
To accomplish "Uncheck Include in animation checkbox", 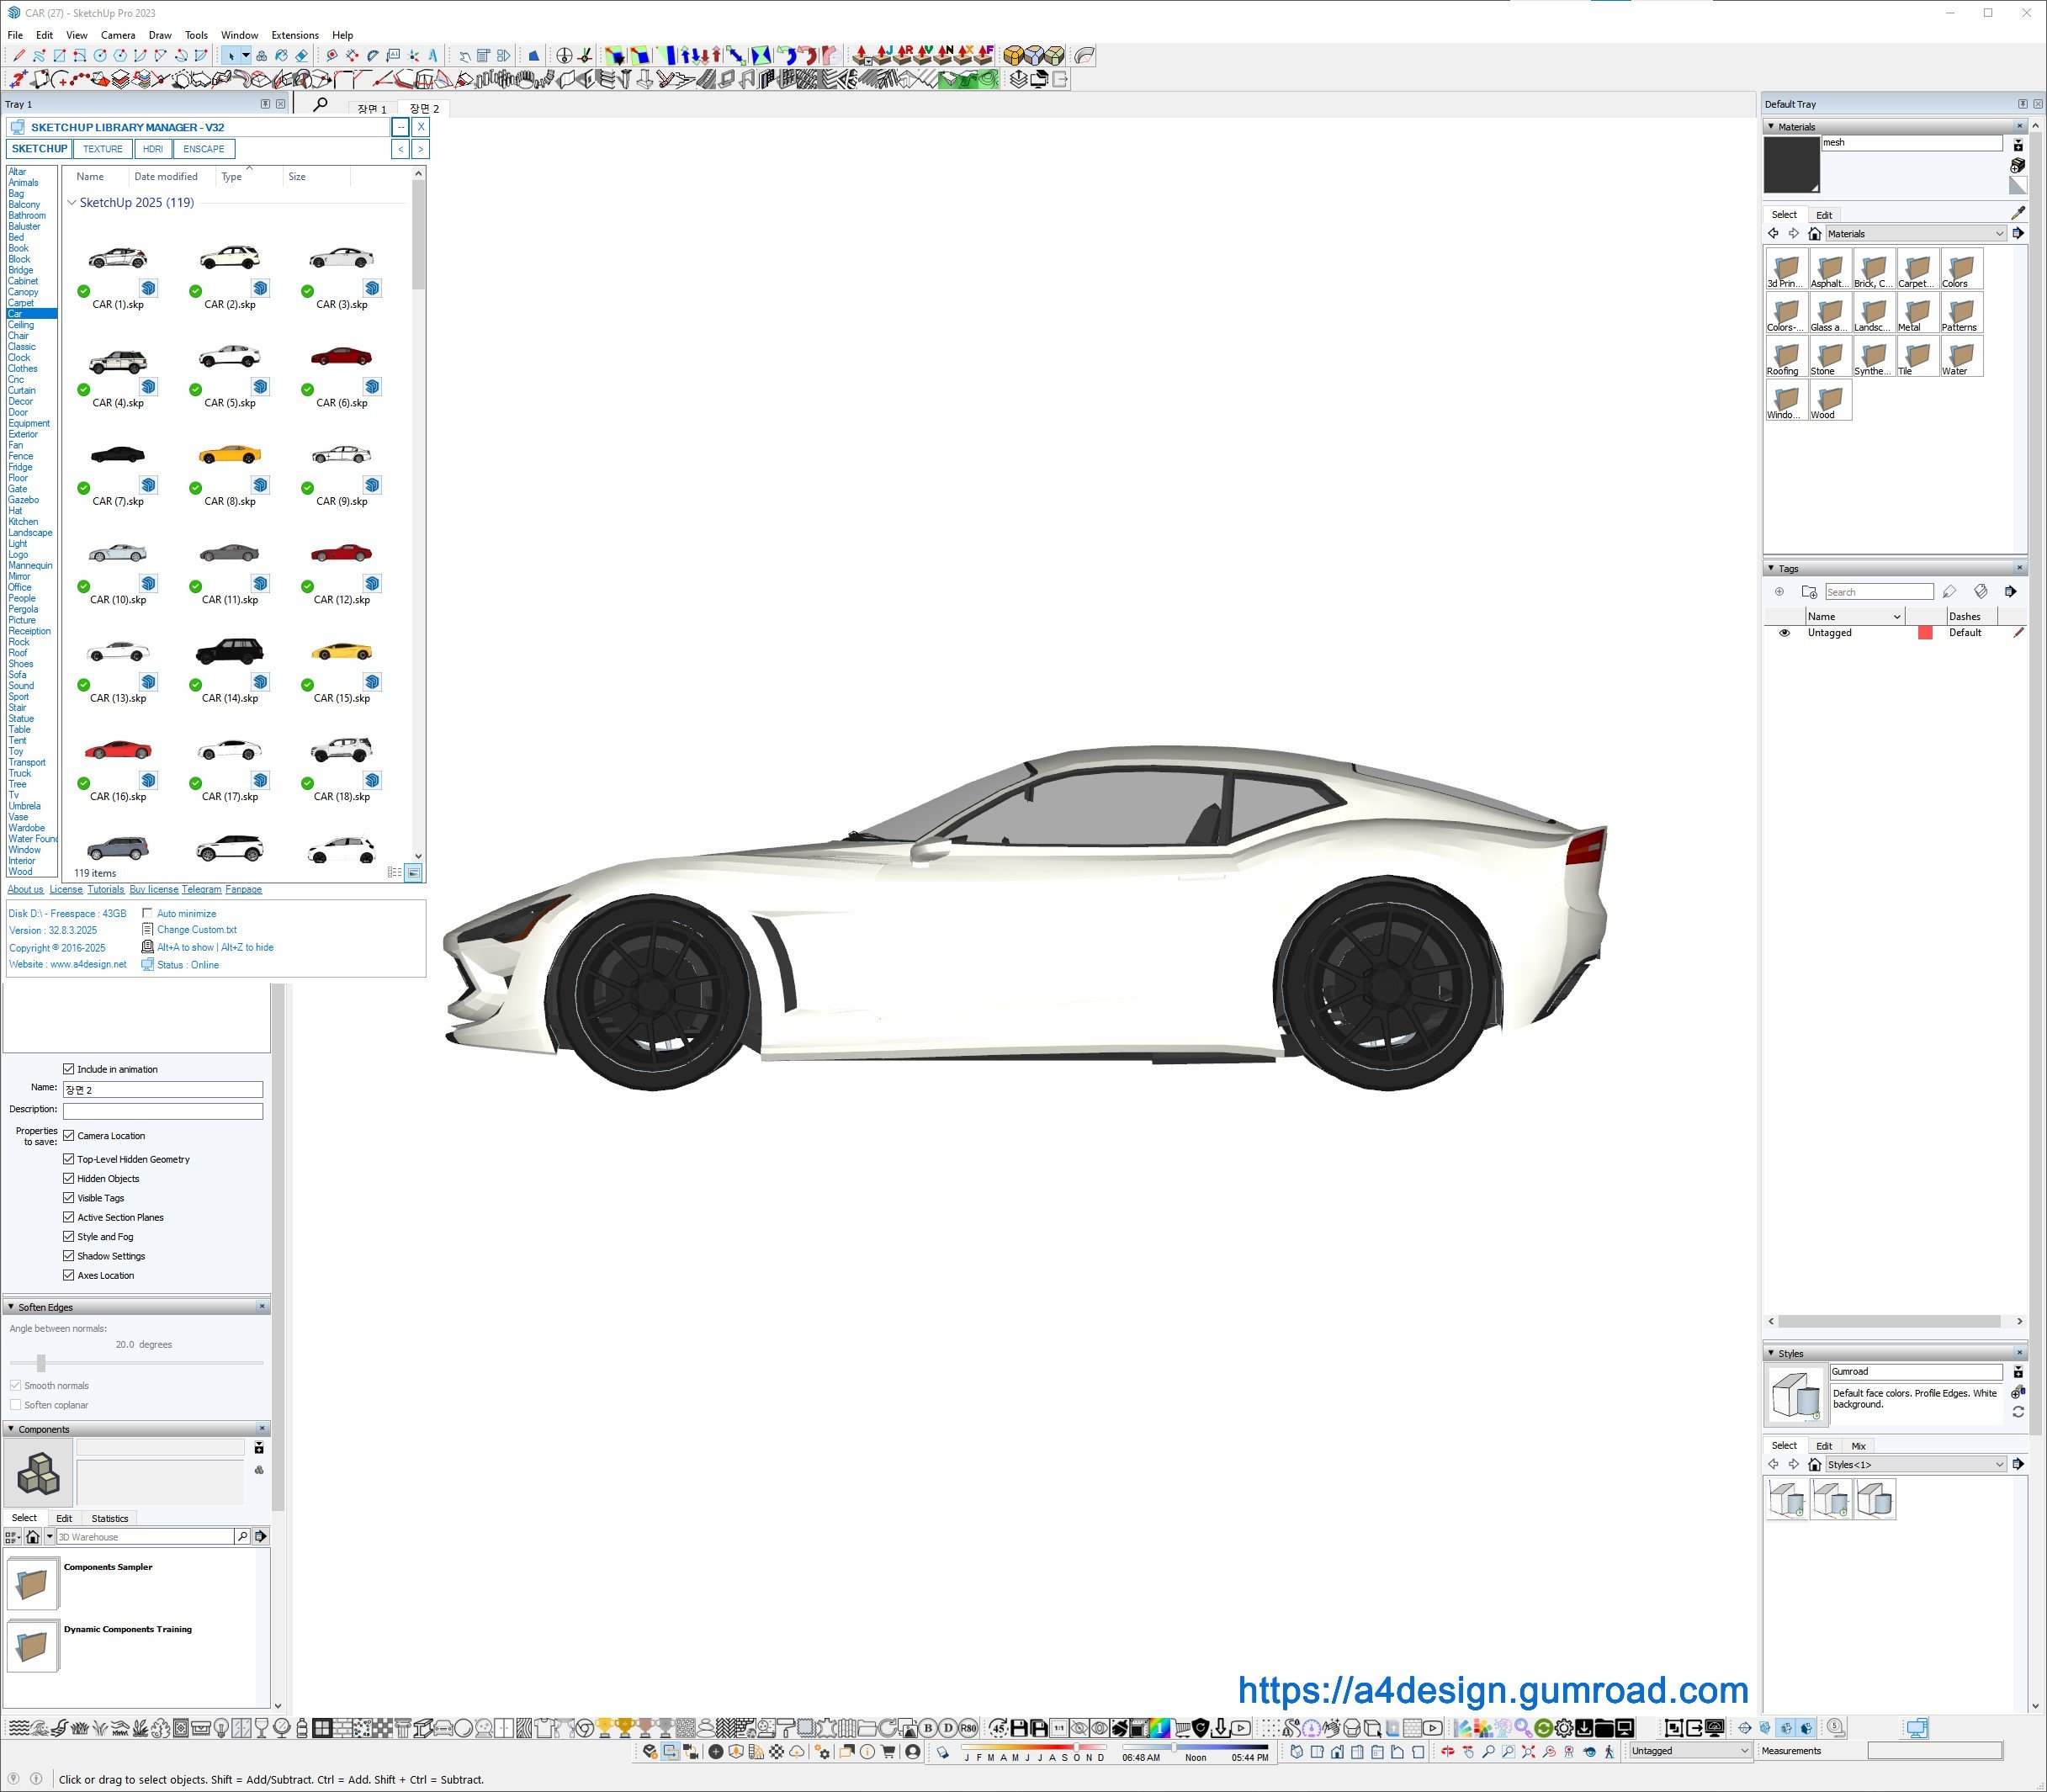I will click(69, 1069).
